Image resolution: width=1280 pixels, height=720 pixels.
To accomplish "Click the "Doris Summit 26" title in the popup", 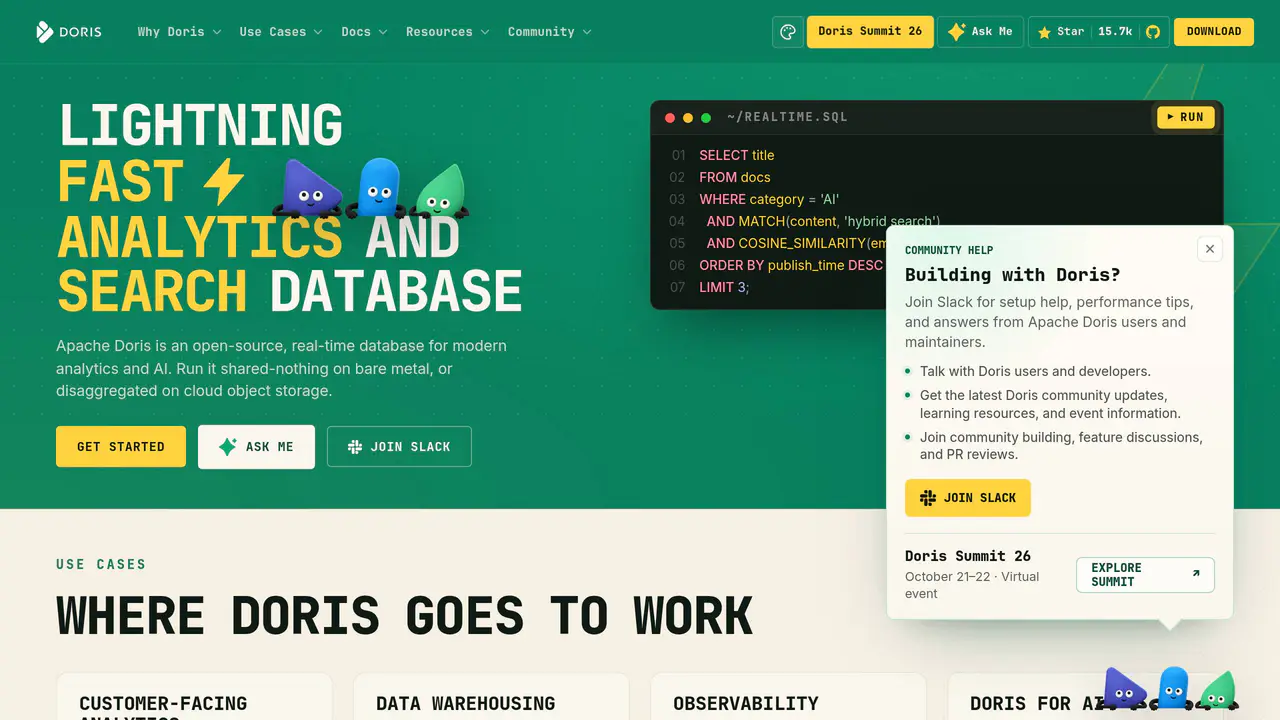I will pyautogui.click(x=968, y=556).
